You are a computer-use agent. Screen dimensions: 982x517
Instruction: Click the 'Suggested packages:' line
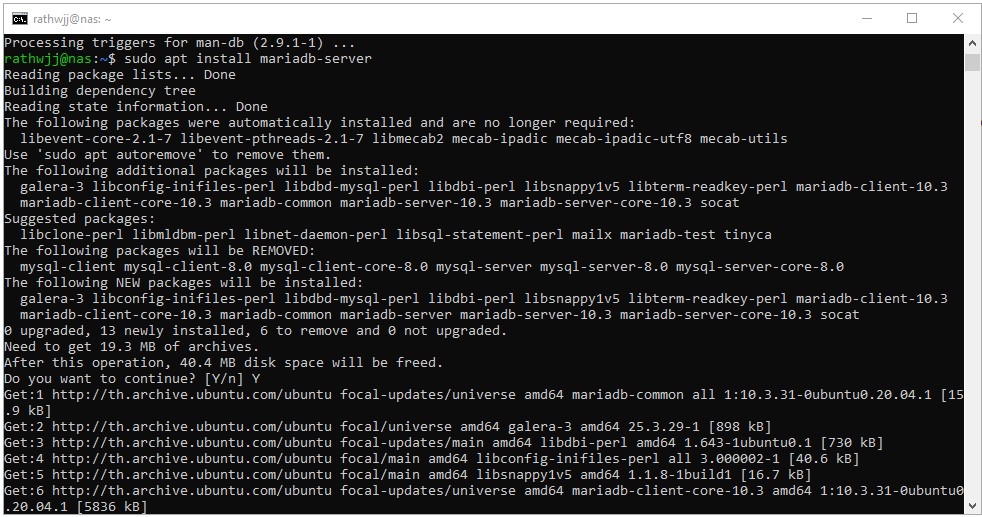(x=80, y=219)
